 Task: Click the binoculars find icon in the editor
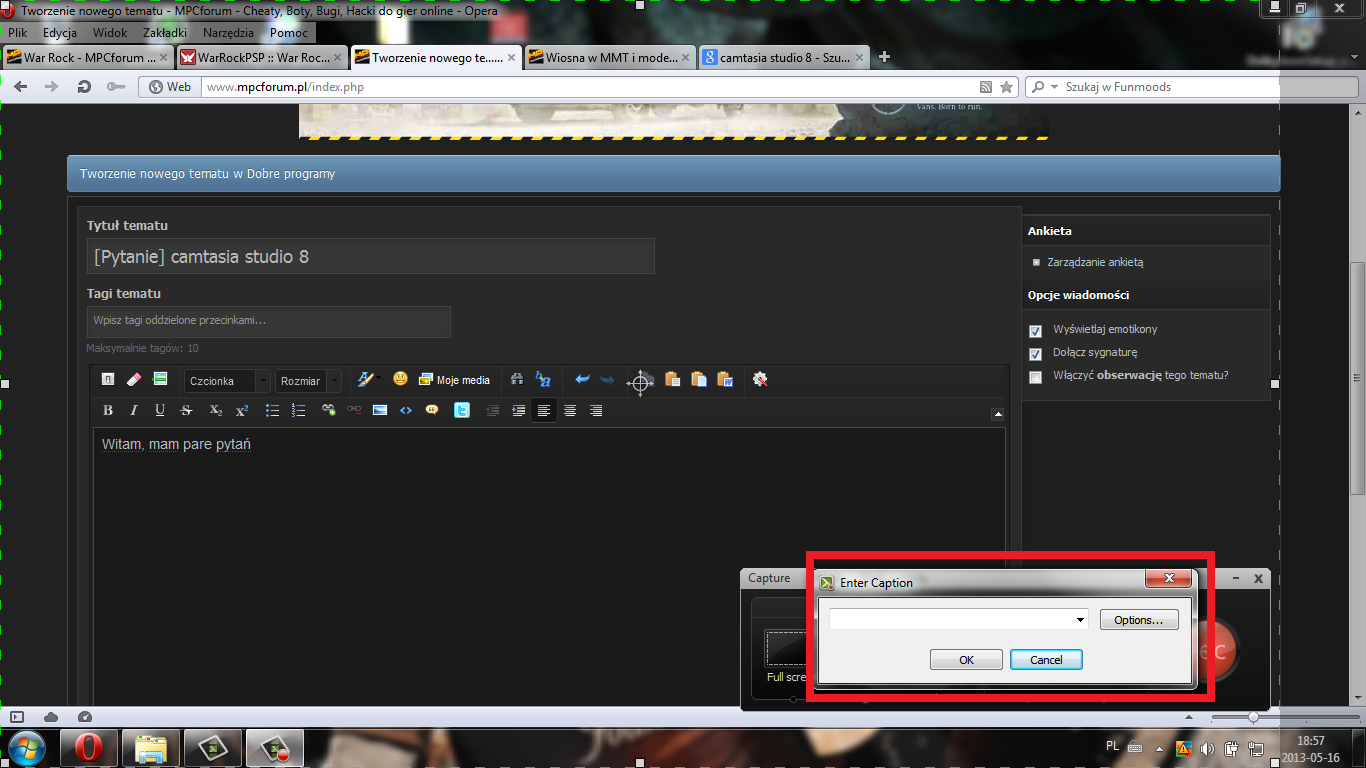517,380
